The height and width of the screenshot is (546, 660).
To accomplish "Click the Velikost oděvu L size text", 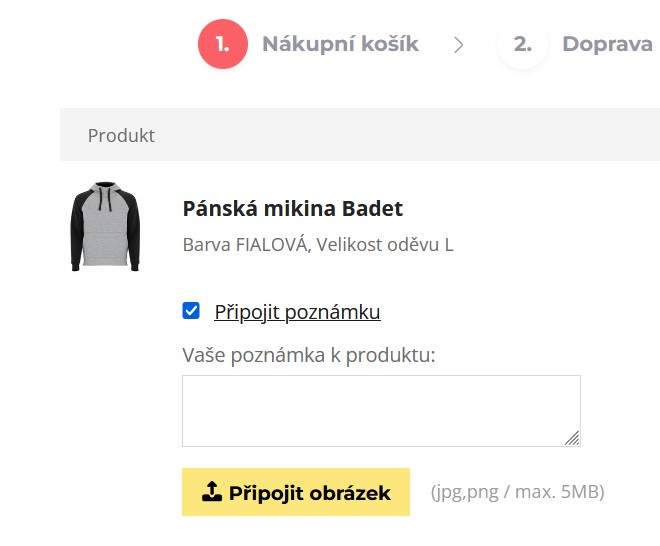I will [385, 244].
